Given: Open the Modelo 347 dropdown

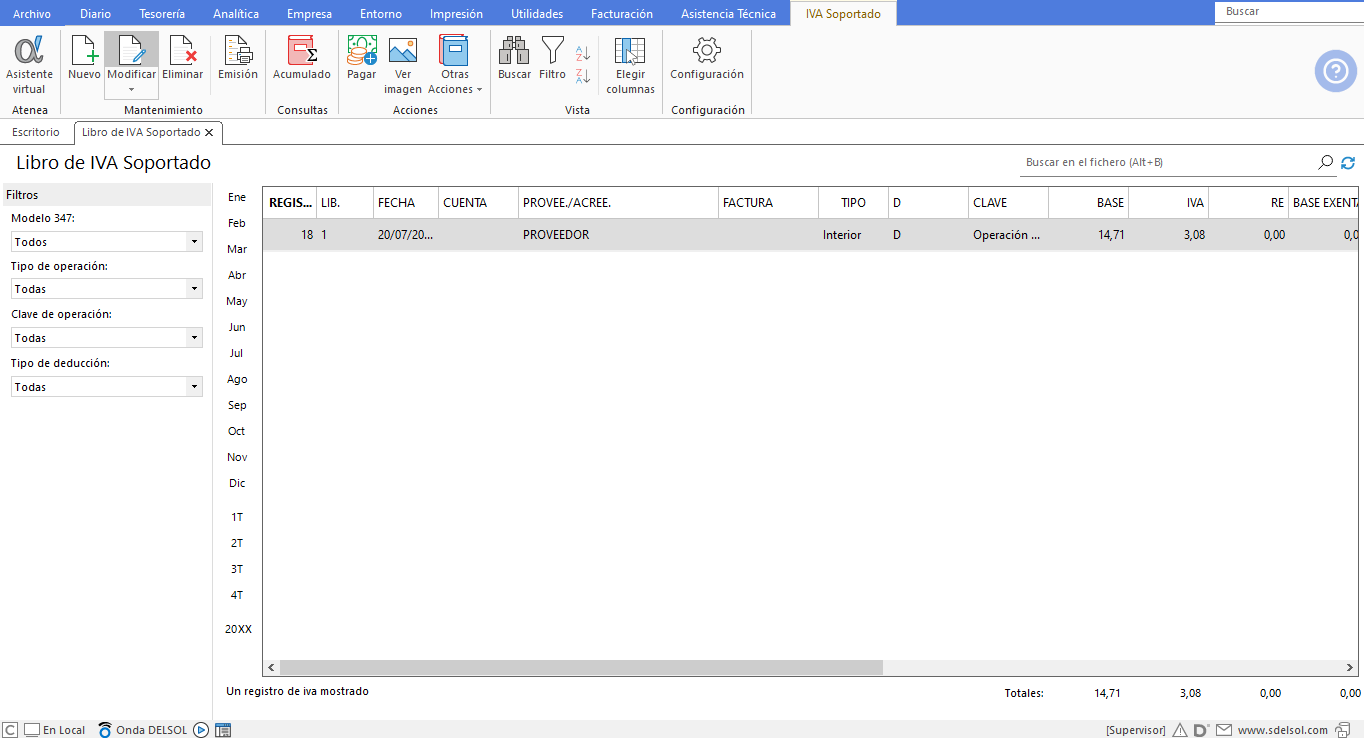Looking at the screenshot, I should 107,242.
